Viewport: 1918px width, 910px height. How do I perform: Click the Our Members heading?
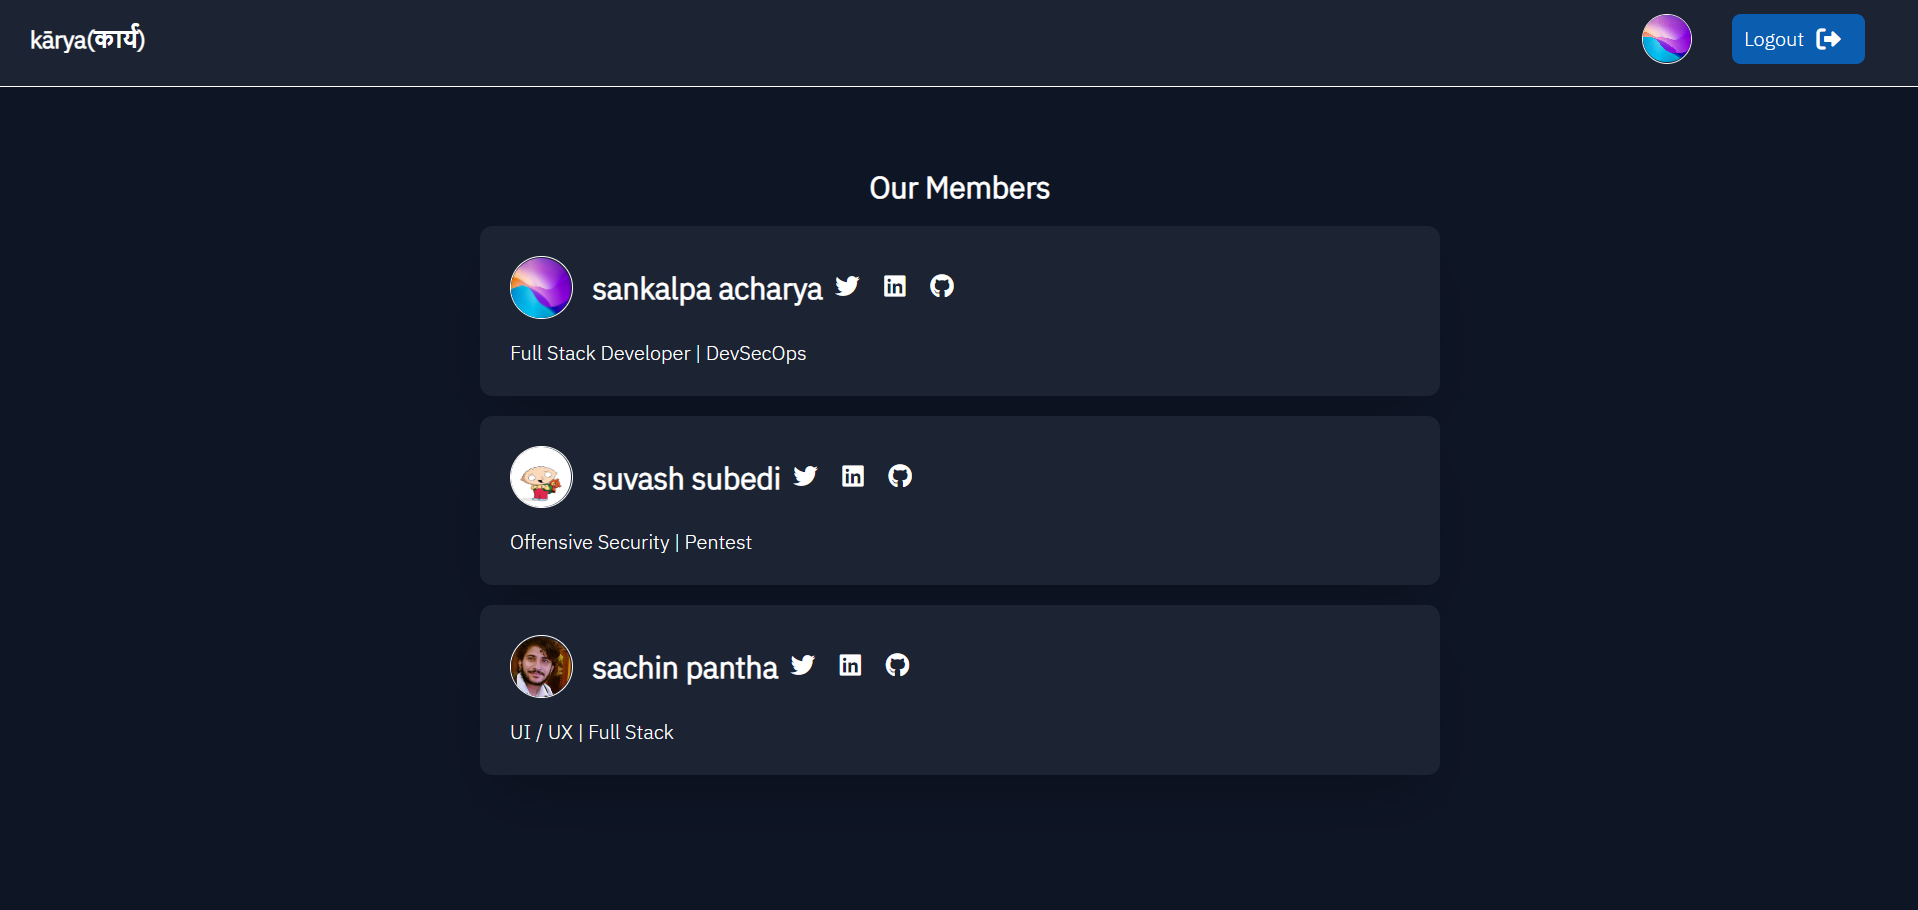(x=958, y=188)
